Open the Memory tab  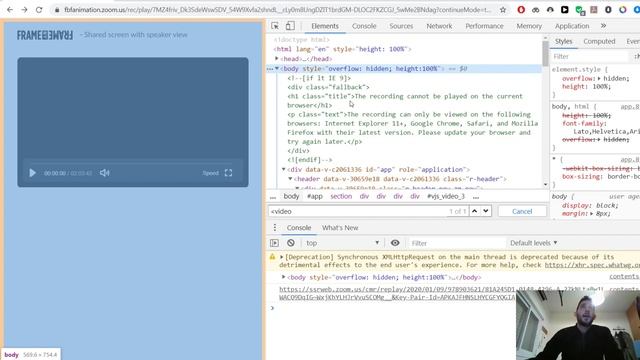[529, 26]
